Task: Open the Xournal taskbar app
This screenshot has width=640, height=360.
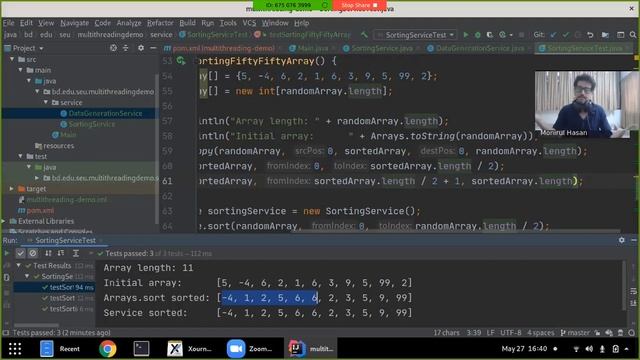Action: tap(189, 349)
